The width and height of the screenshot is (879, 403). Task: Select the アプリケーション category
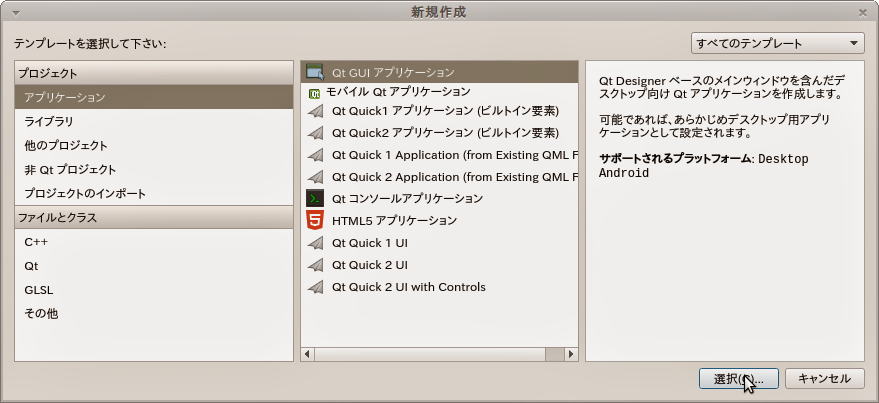(154, 97)
